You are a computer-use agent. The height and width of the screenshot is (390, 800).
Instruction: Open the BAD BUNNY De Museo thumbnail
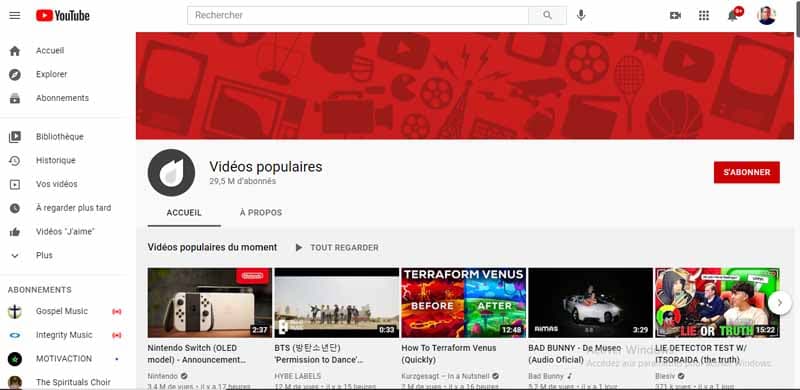(x=590, y=303)
